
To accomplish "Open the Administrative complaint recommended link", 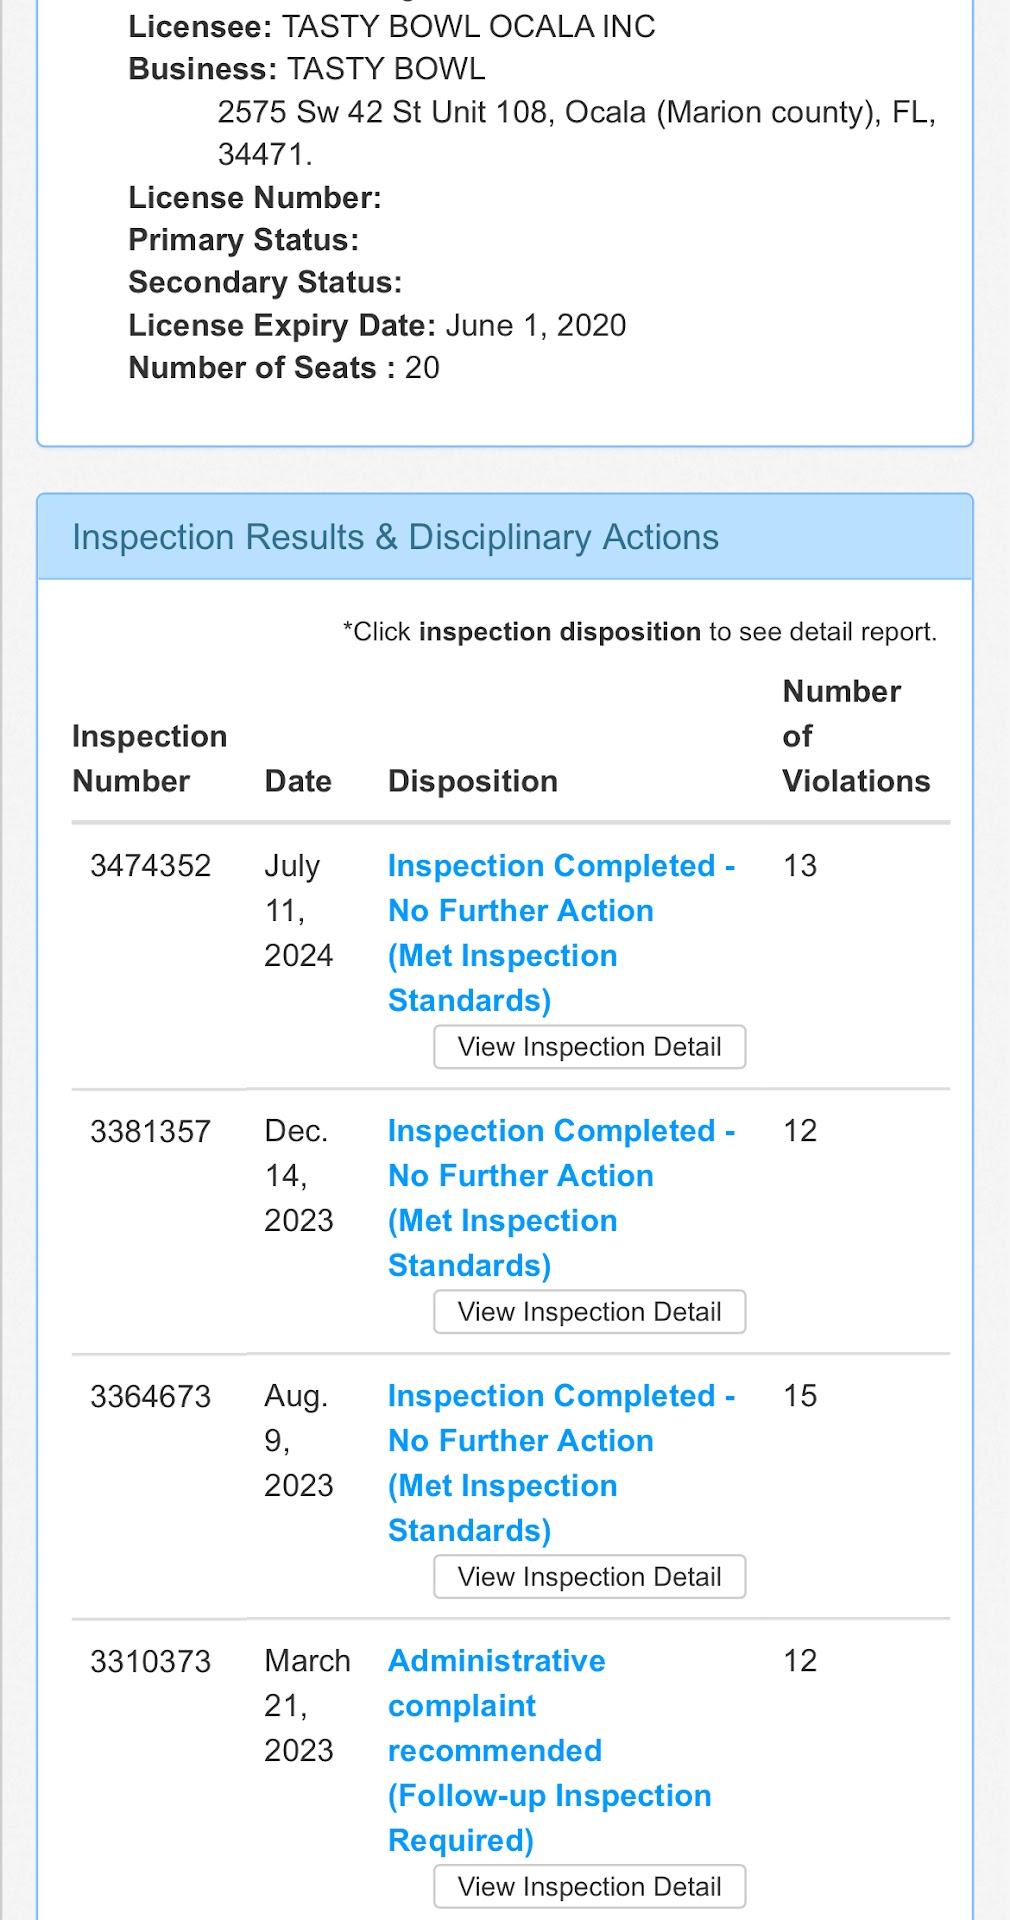I will click(x=548, y=1749).
